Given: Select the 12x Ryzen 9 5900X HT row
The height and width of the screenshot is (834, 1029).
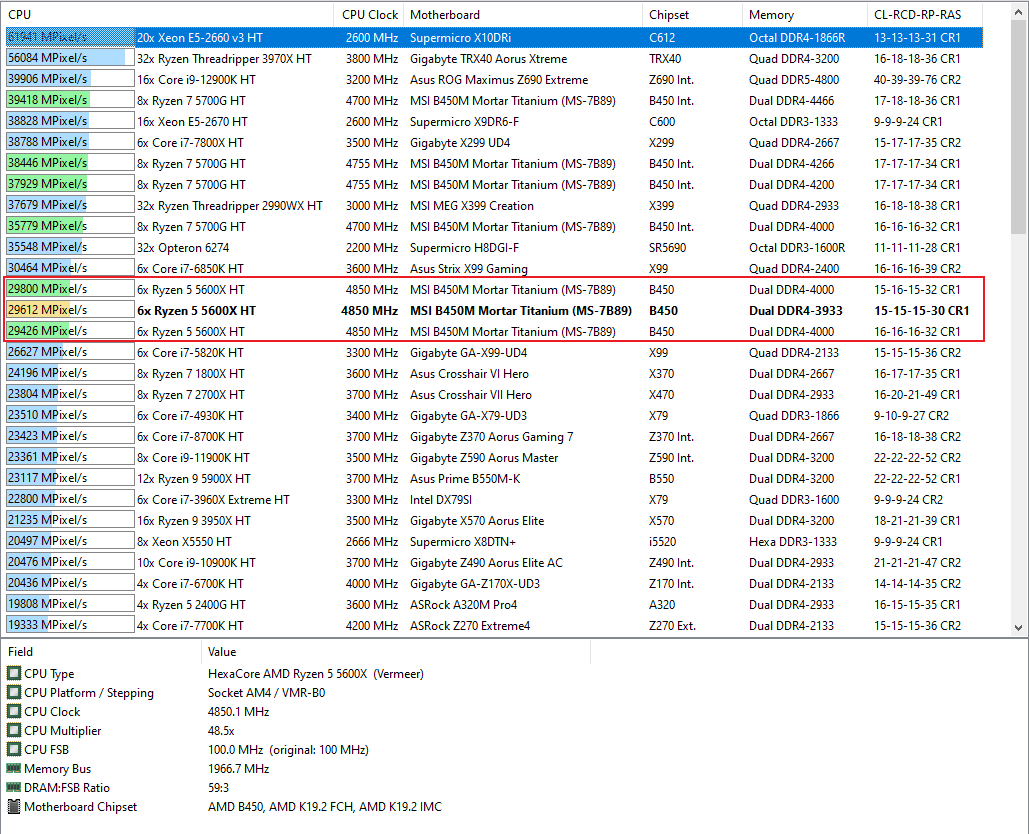Looking at the screenshot, I should tap(494, 478).
